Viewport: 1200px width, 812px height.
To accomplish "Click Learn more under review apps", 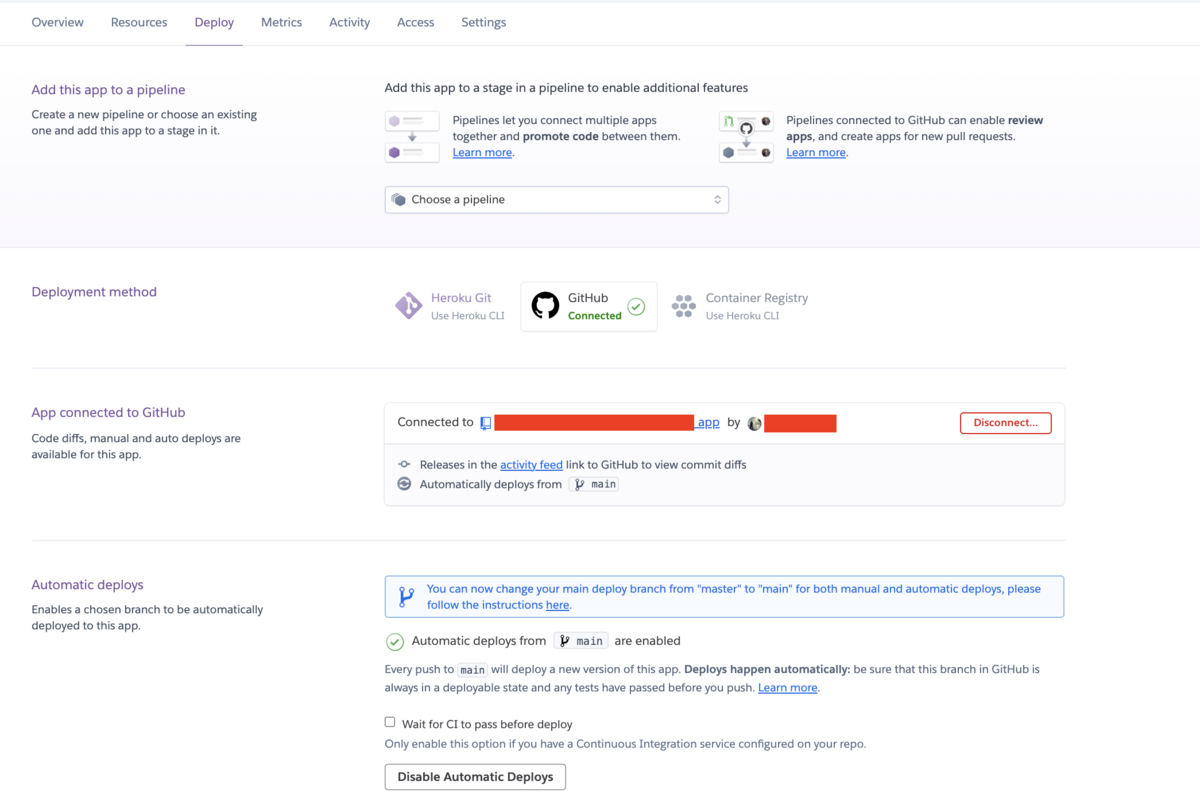I will [816, 153].
